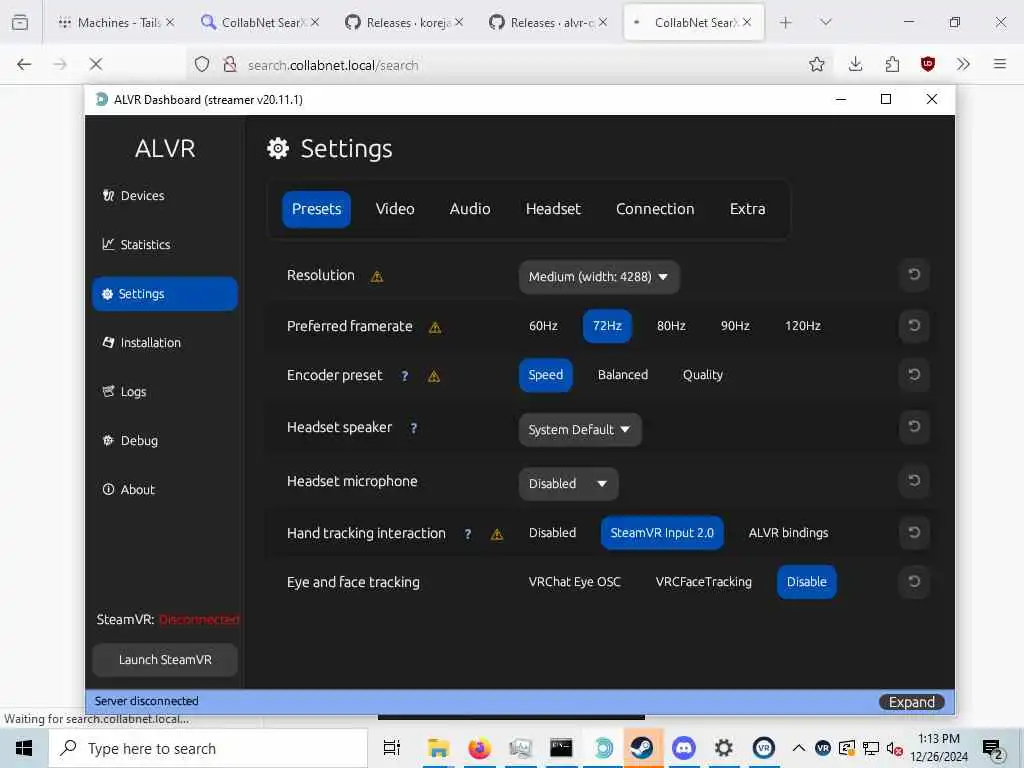Image resolution: width=1024 pixels, height=768 pixels.
Task: Select 80Hz preferred framerate
Action: tap(671, 326)
